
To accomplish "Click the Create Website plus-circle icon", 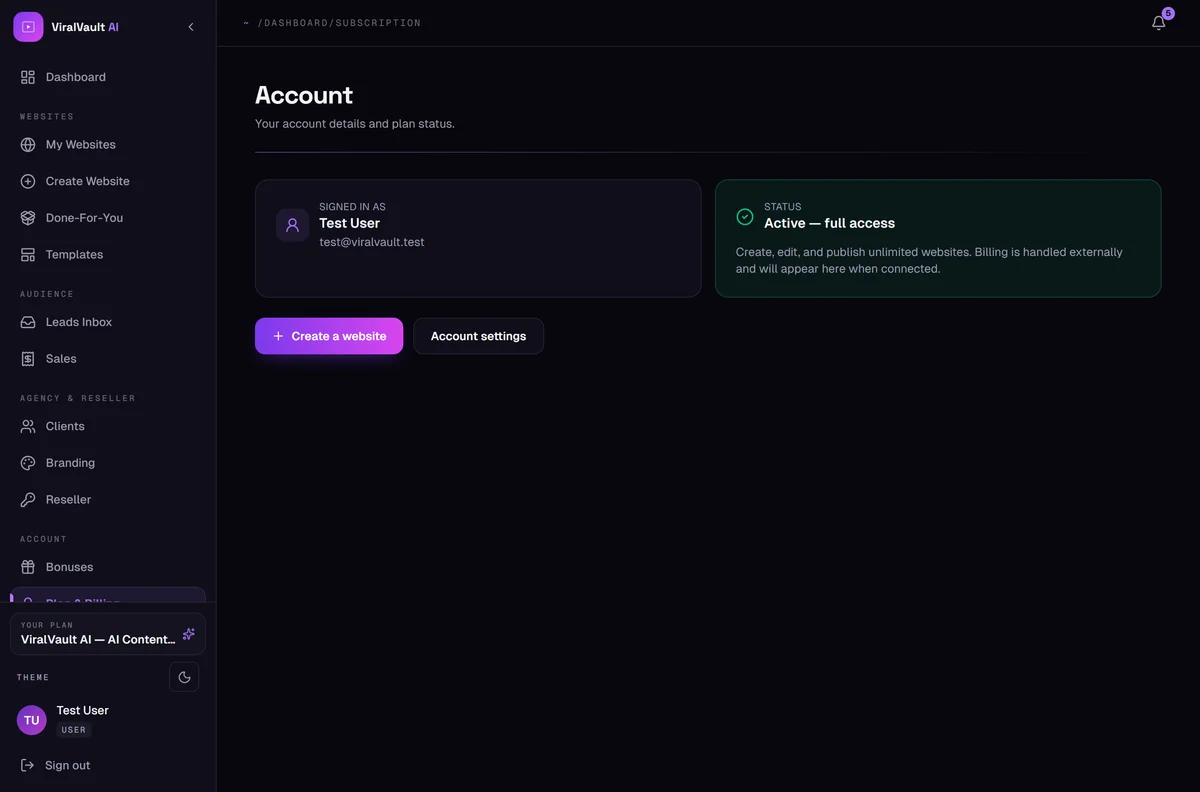I will [28, 181].
